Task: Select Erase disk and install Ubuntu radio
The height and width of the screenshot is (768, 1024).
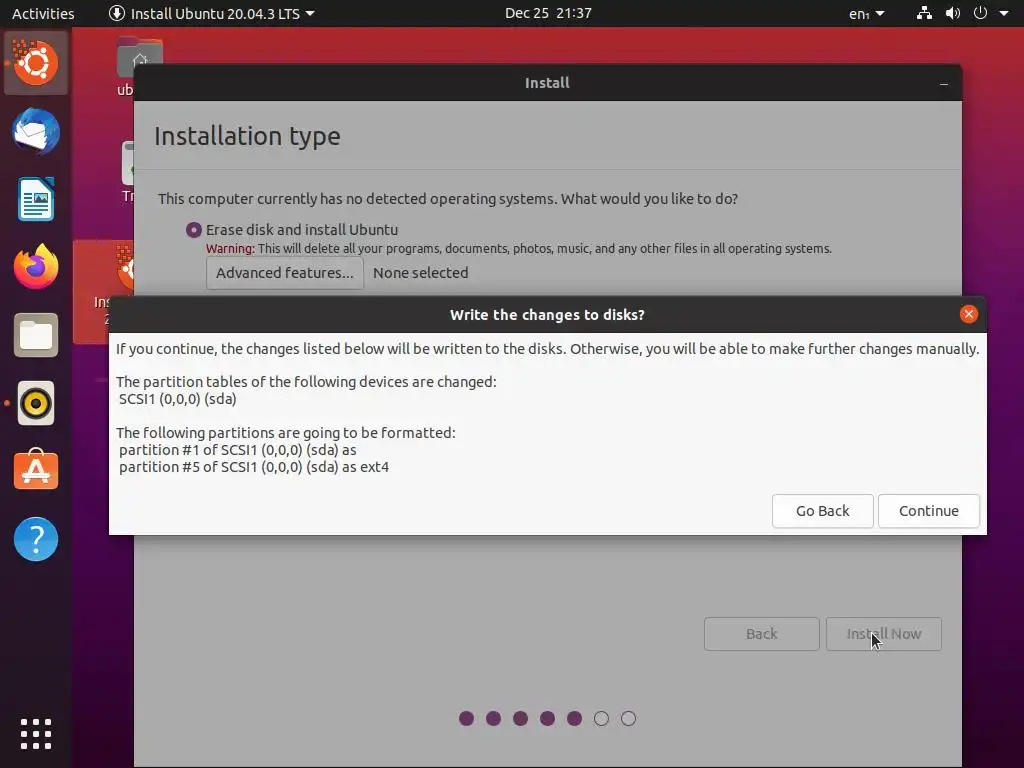Action: click(193, 230)
